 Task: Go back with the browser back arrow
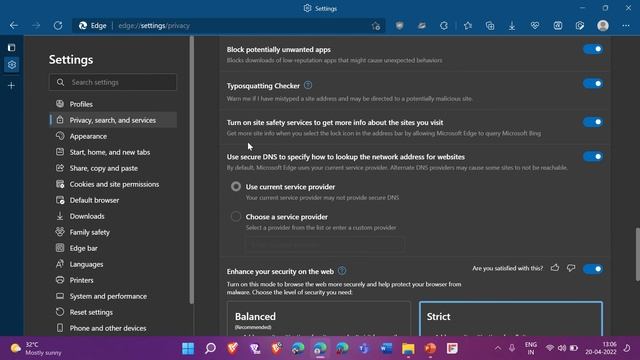14,25
